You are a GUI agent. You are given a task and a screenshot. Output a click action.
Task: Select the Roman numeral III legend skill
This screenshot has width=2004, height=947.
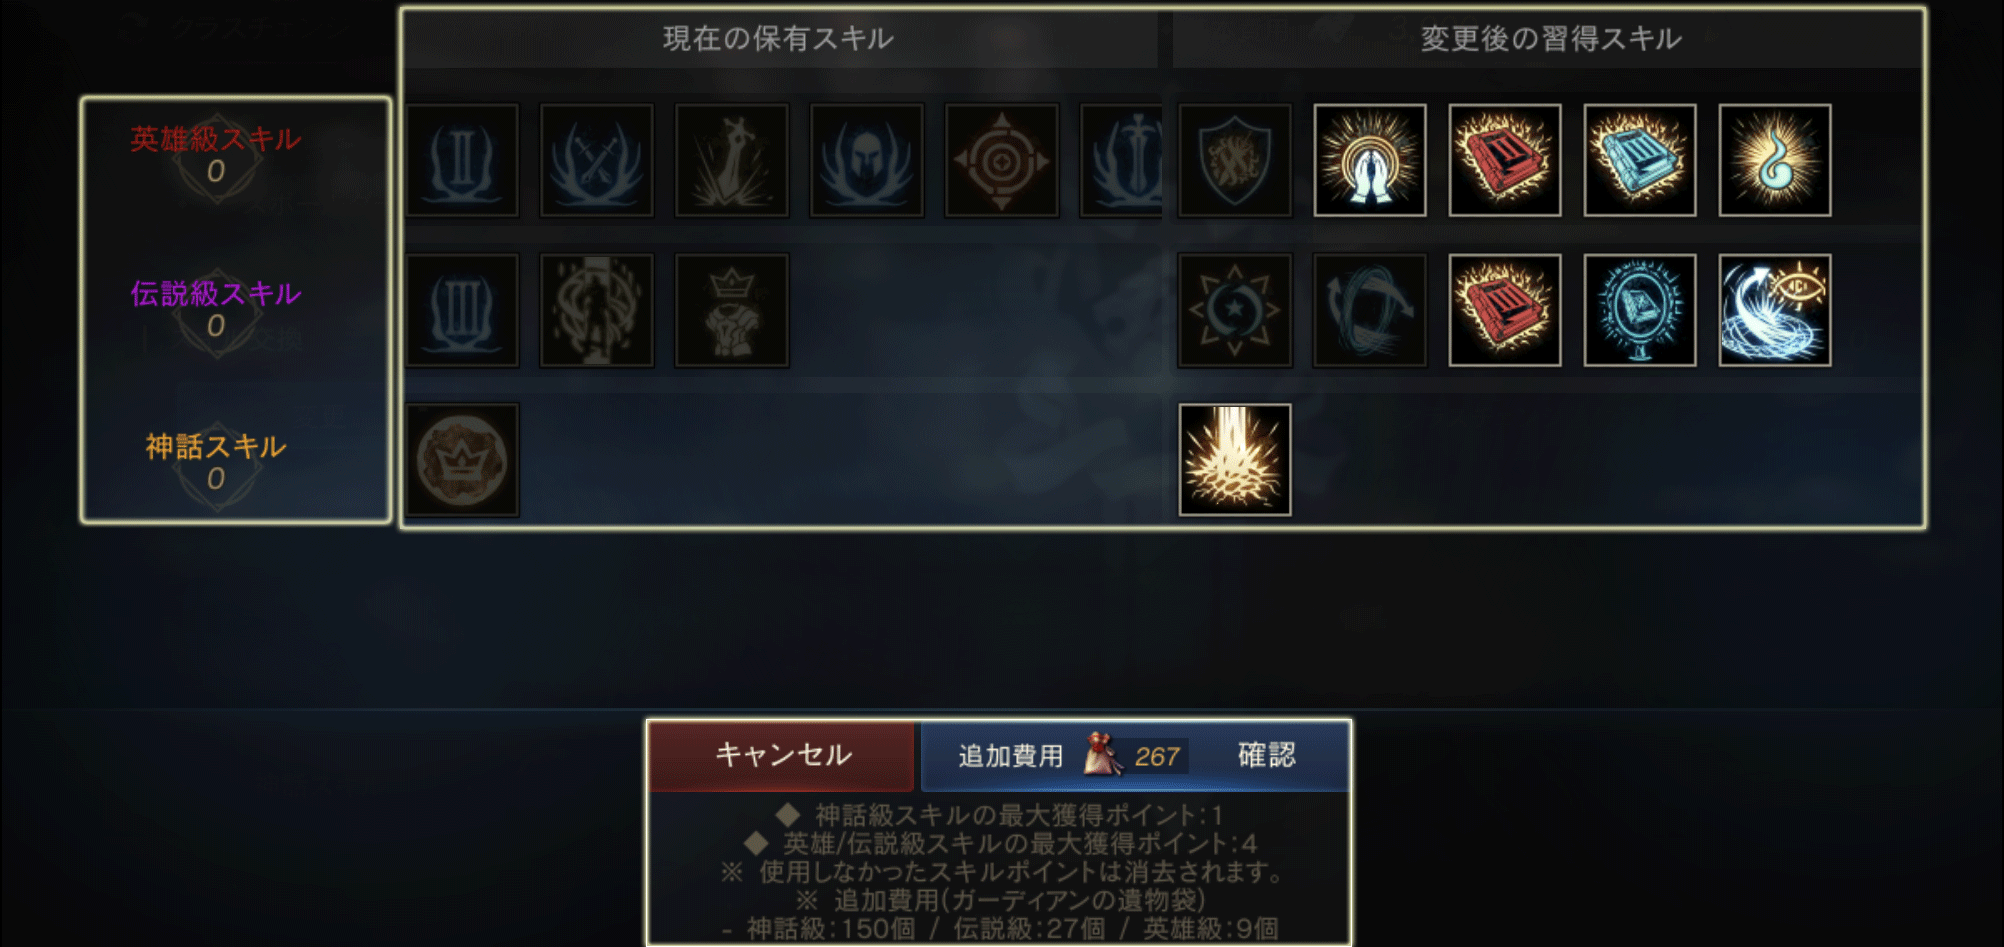click(x=462, y=310)
